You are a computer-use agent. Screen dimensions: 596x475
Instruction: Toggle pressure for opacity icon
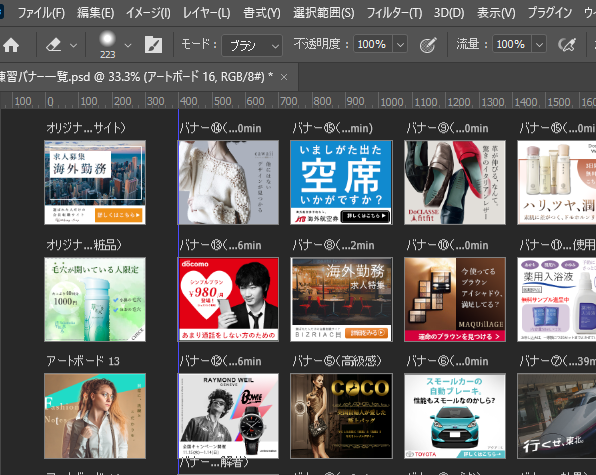[x=428, y=45]
